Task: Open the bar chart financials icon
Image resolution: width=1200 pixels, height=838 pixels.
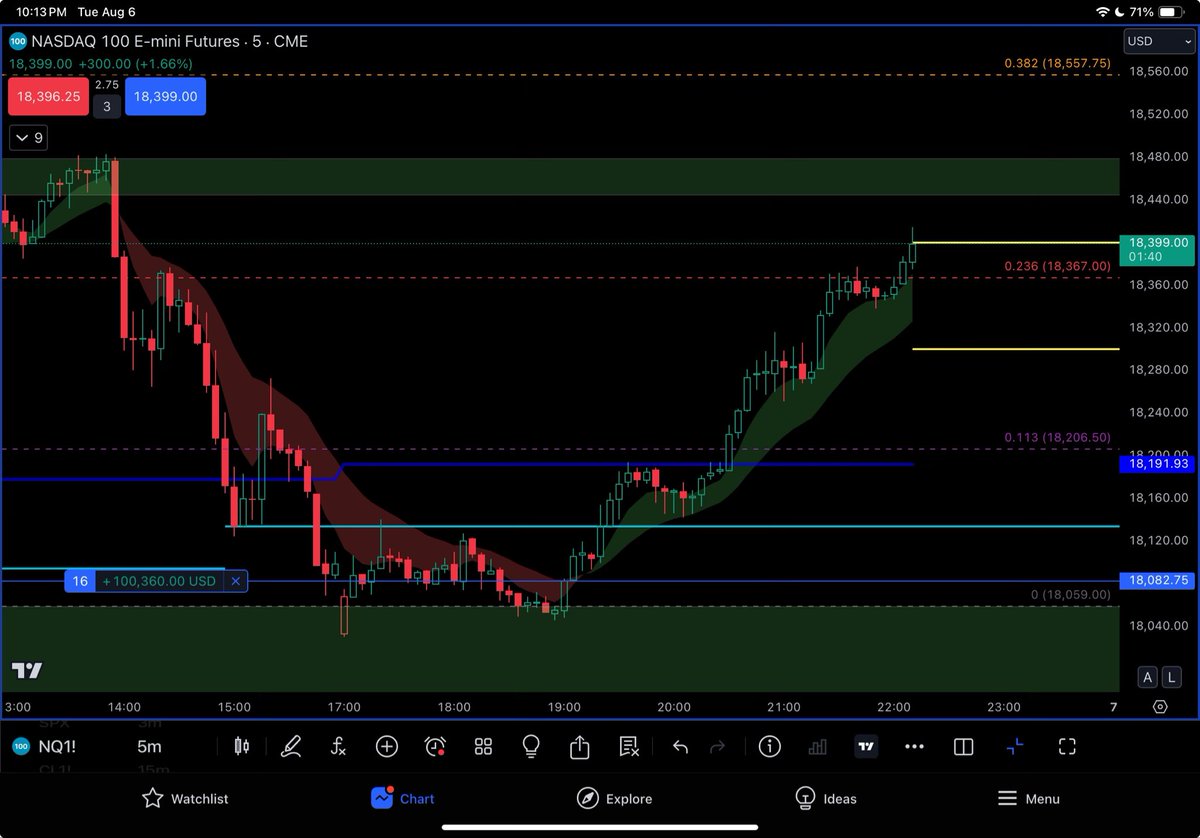Action: [x=817, y=746]
